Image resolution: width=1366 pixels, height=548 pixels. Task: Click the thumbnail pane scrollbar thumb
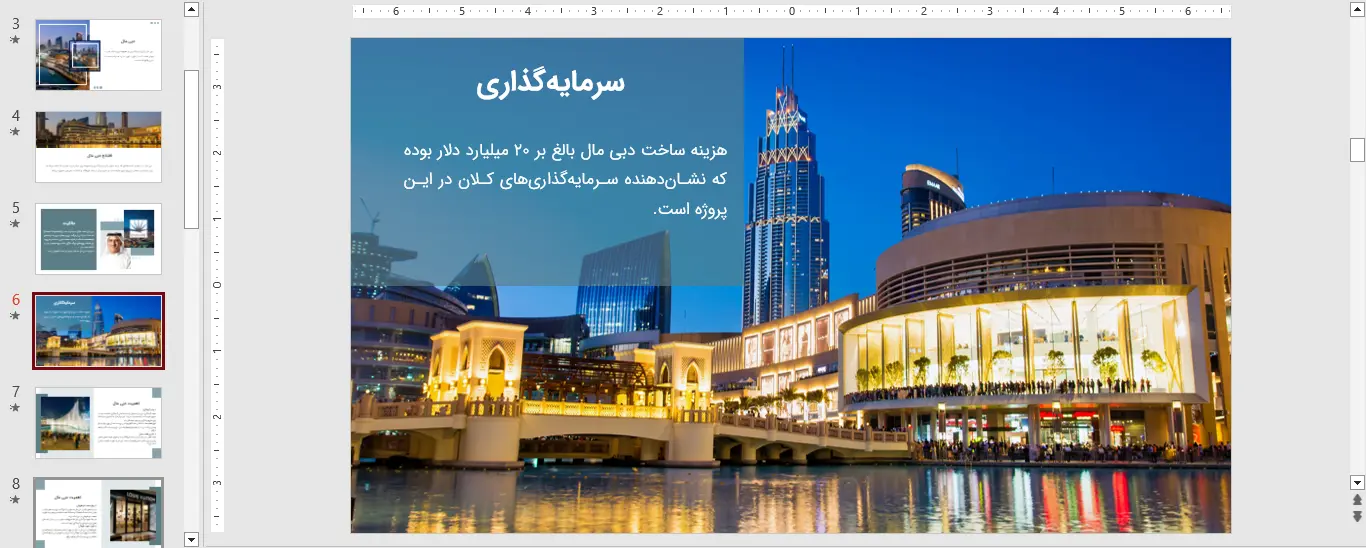(x=192, y=149)
